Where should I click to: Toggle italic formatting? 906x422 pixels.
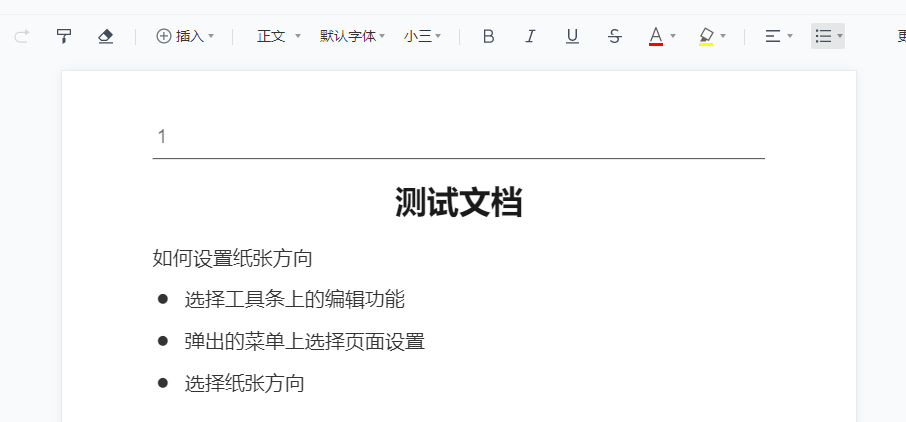[530, 37]
